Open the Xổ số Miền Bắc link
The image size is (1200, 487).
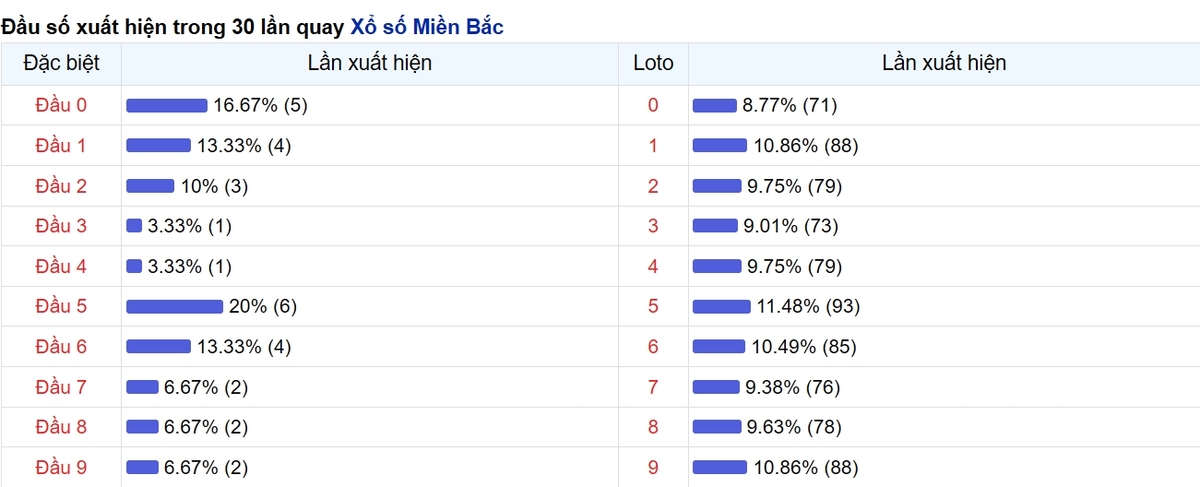pos(427,27)
